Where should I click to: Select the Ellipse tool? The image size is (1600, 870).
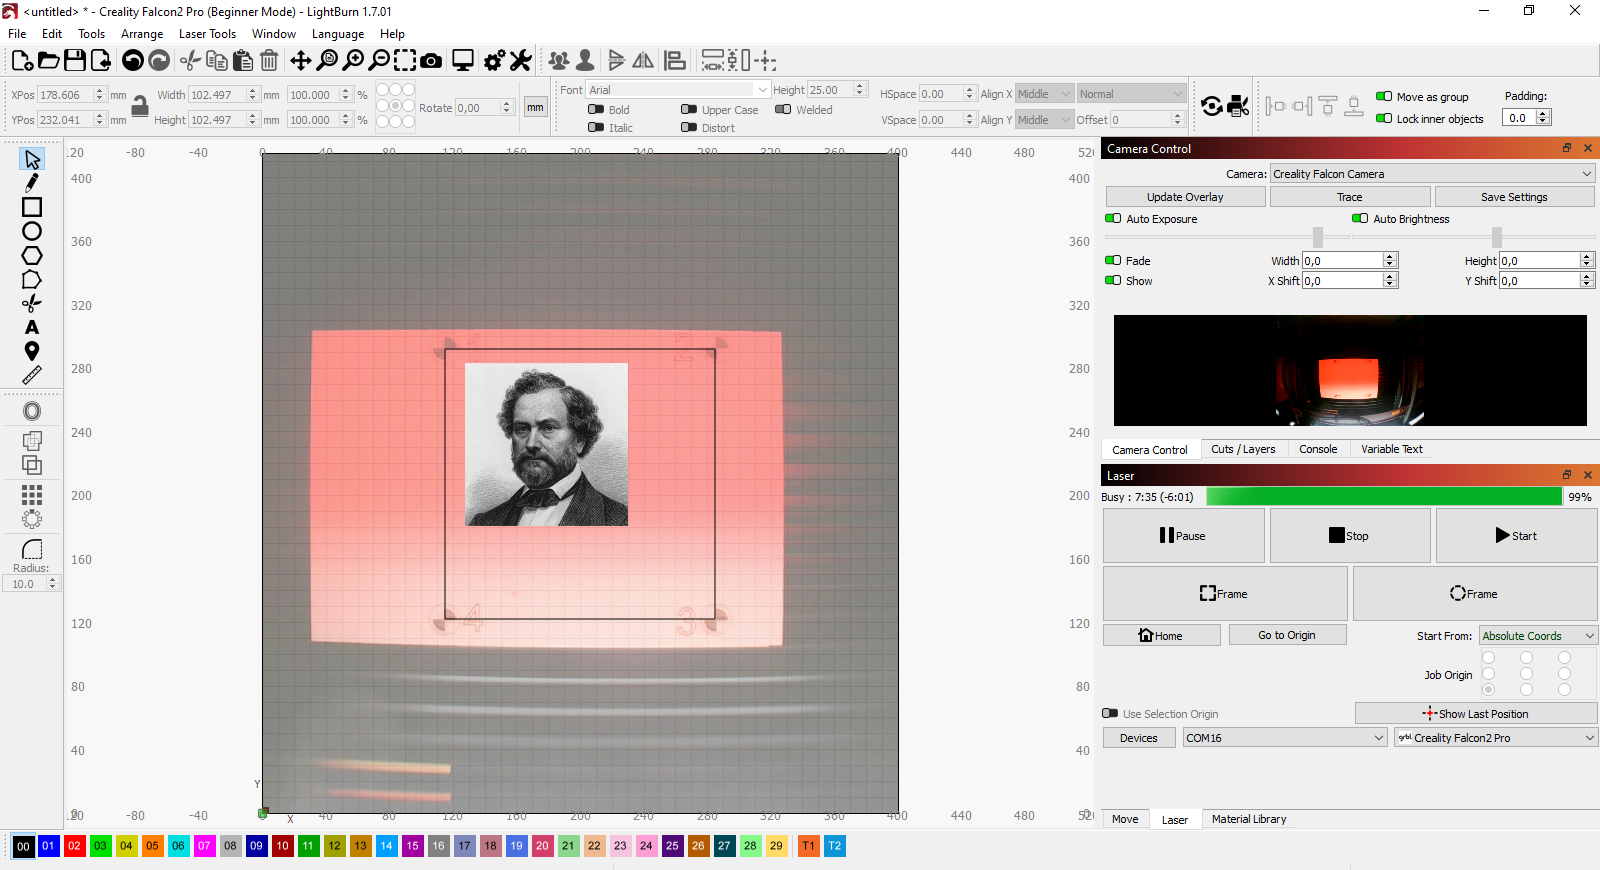32,231
